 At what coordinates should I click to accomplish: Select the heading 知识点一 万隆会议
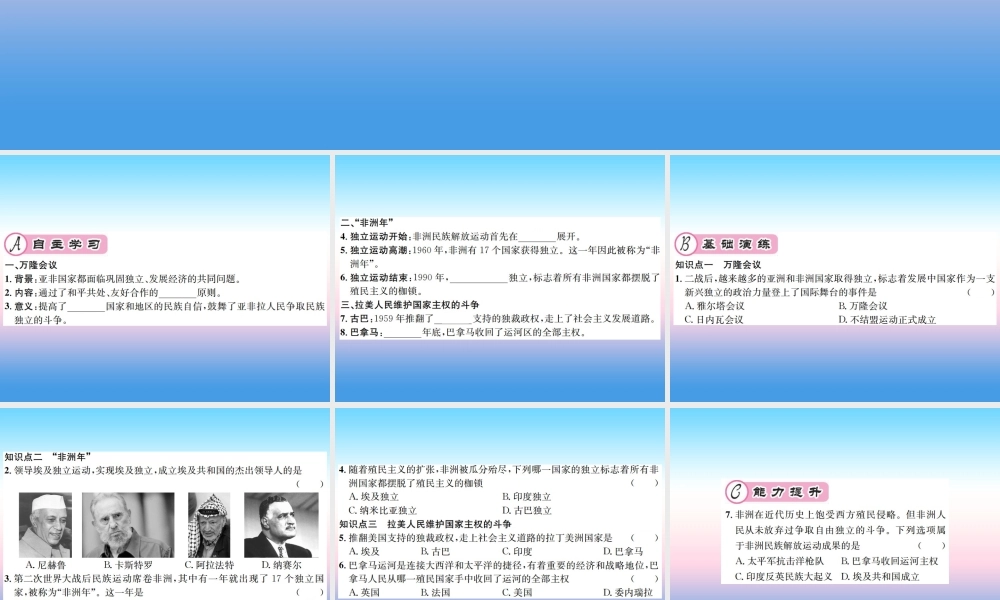tap(718, 264)
